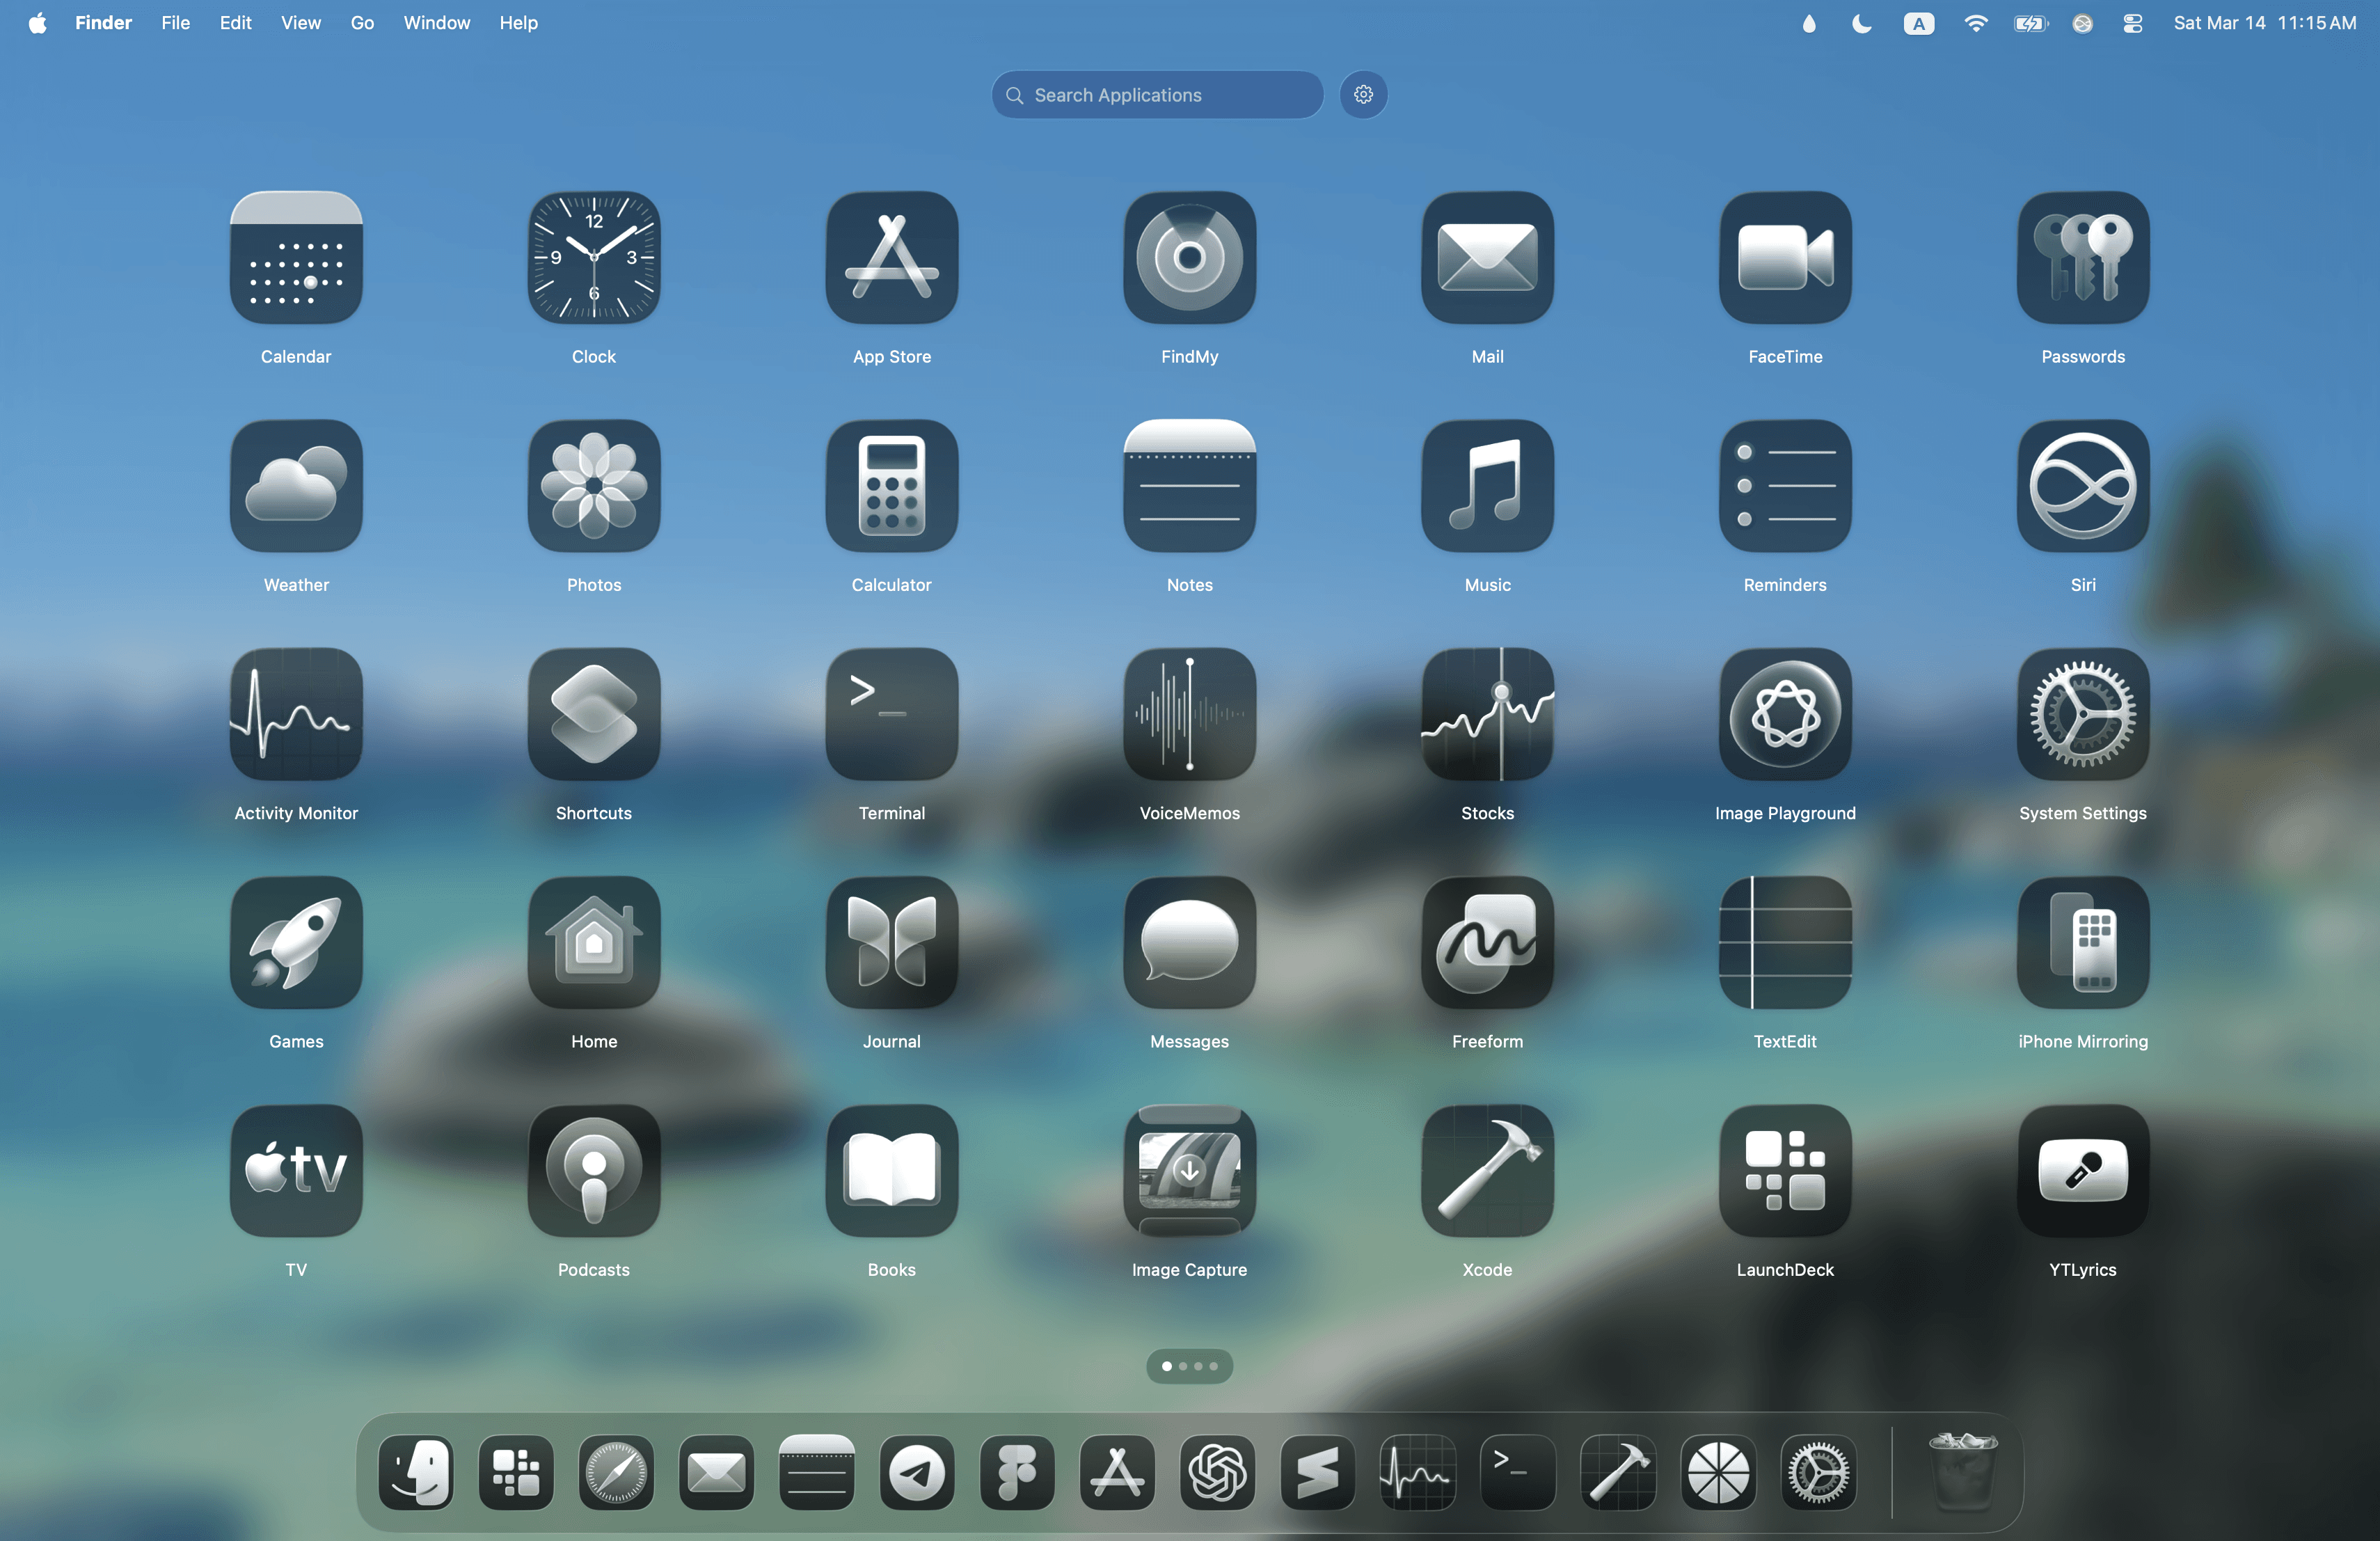2380x1541 pixels.
Task: Launch VoiceMemos
Action: [1190, 714]
